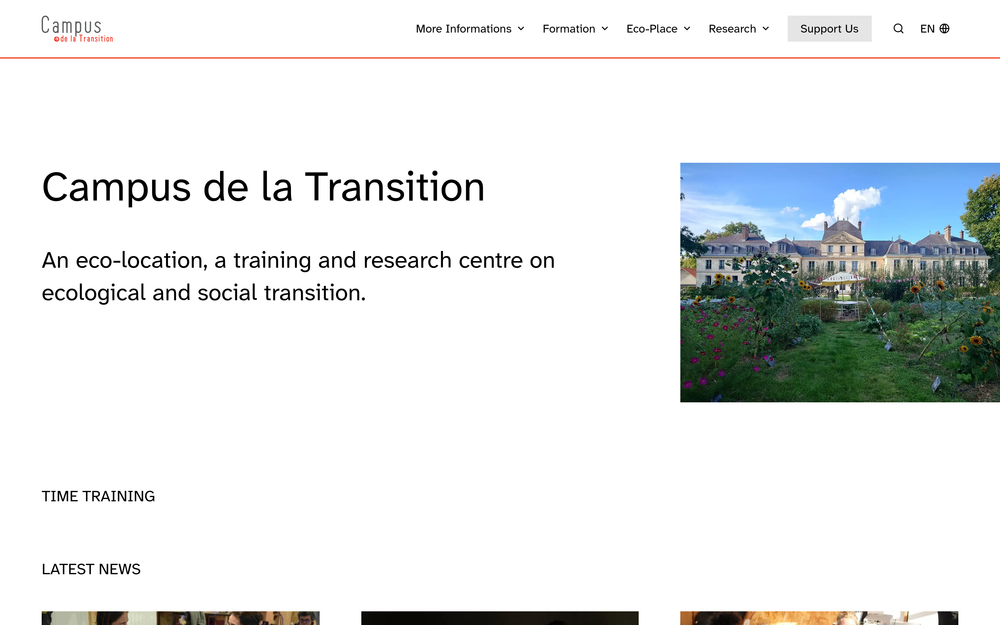The image size is (1000, 625).
Task: Select the Campus de la Transition heading
Action: click(263, 188)
